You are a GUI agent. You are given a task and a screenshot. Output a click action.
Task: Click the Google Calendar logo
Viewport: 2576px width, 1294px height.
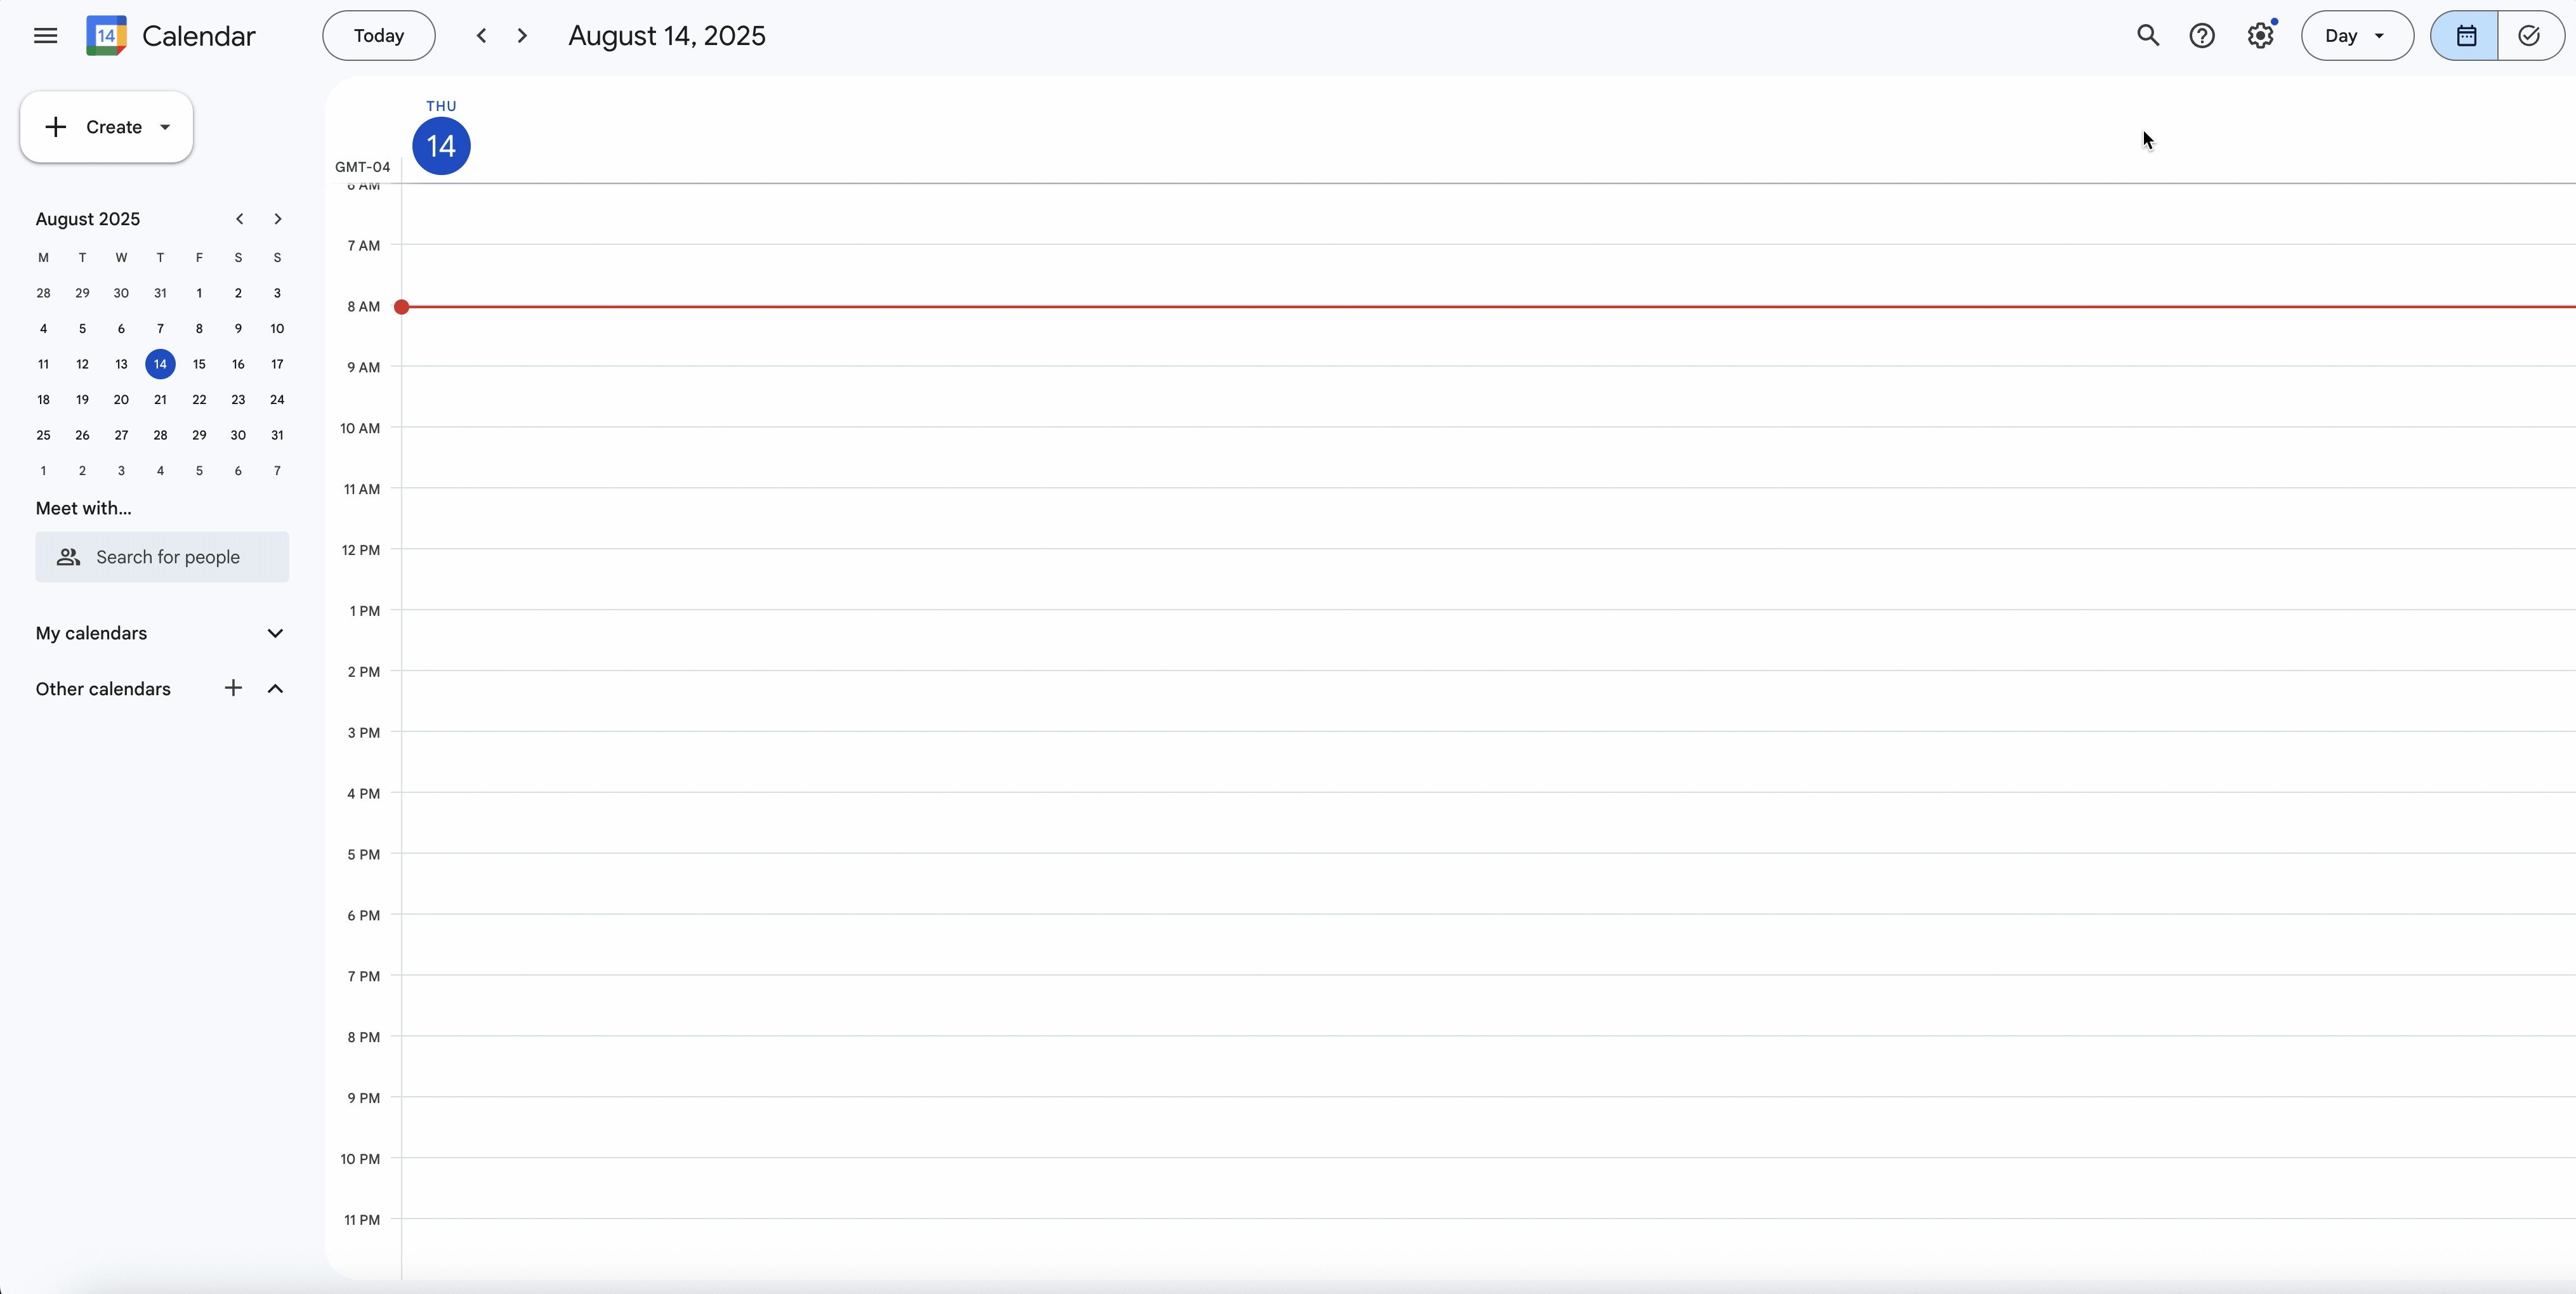[x=106, y=36]
